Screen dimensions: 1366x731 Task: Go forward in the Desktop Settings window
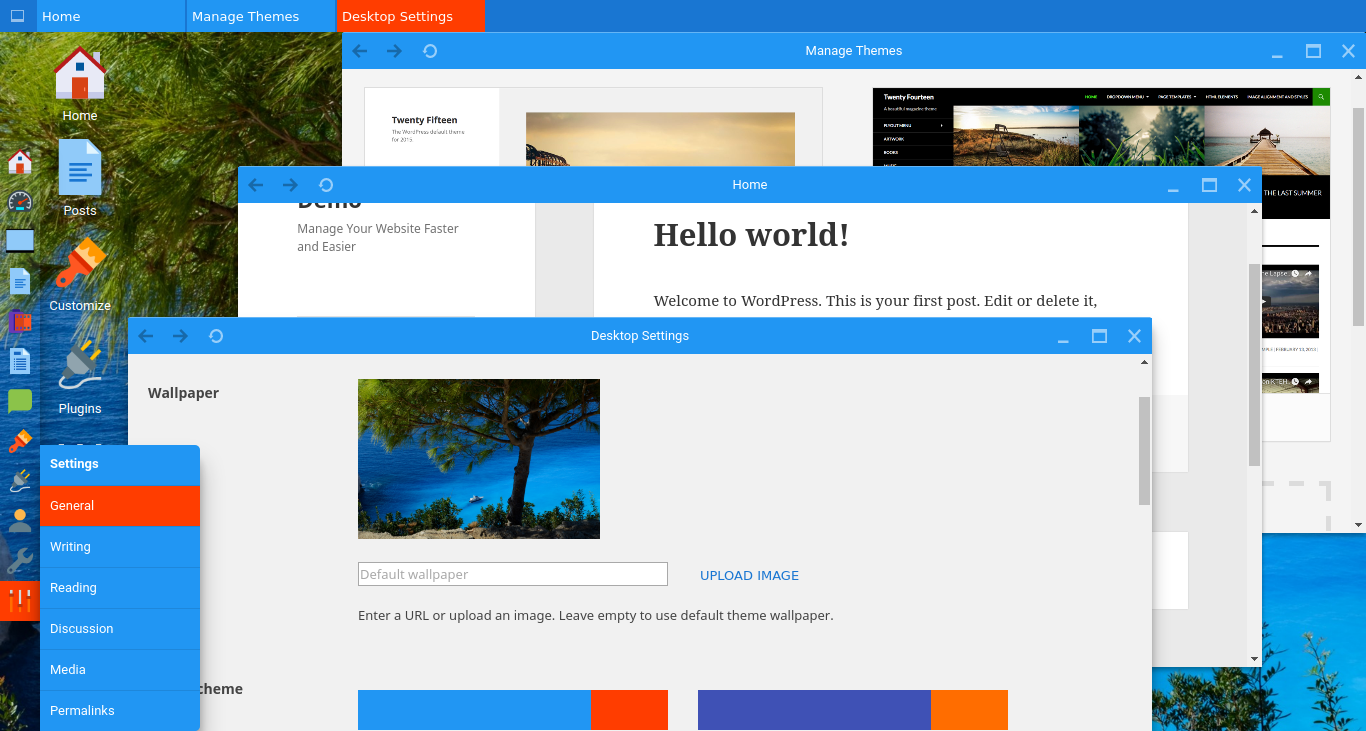[x=180, y=336]
